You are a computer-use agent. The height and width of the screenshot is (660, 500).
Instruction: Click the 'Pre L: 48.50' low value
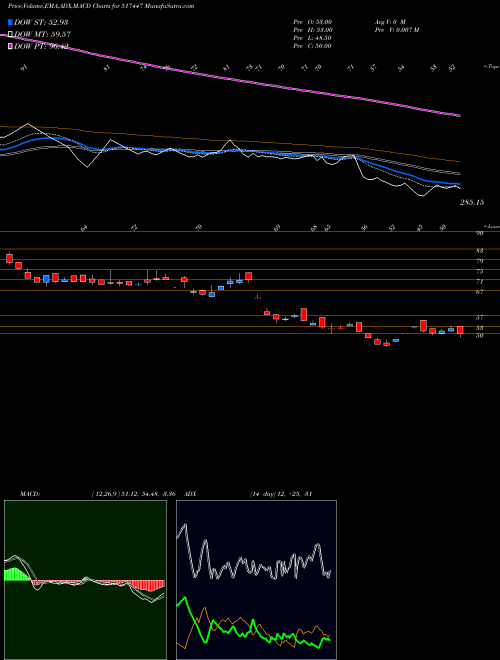pyautogui.click(x=313, y=38)
